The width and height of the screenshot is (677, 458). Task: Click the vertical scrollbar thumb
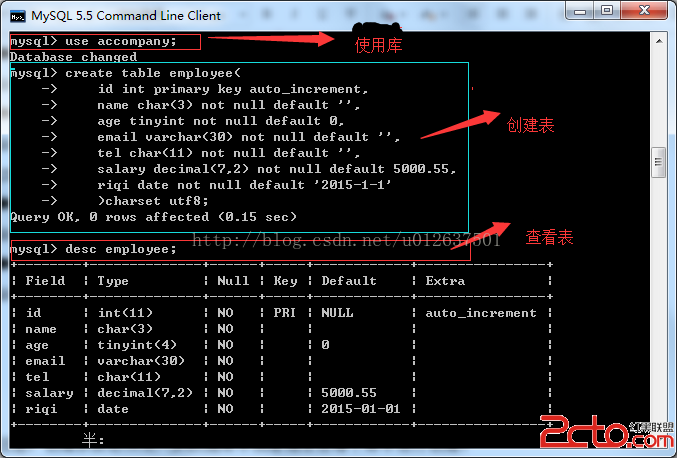658,162
